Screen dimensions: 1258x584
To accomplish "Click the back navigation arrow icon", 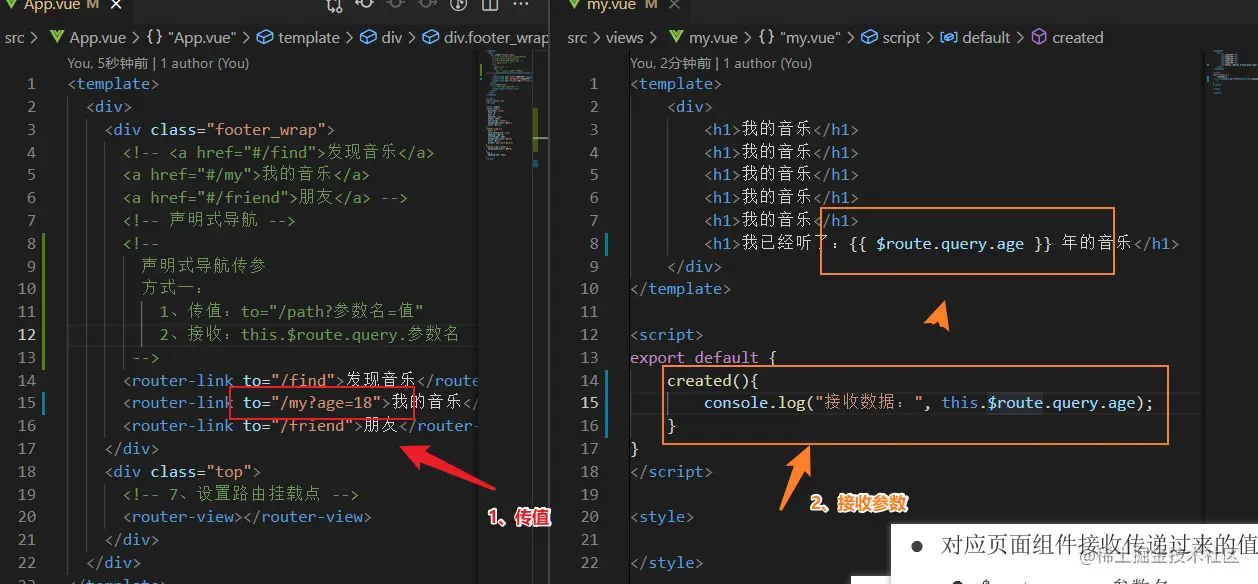I will click(365, 8).
